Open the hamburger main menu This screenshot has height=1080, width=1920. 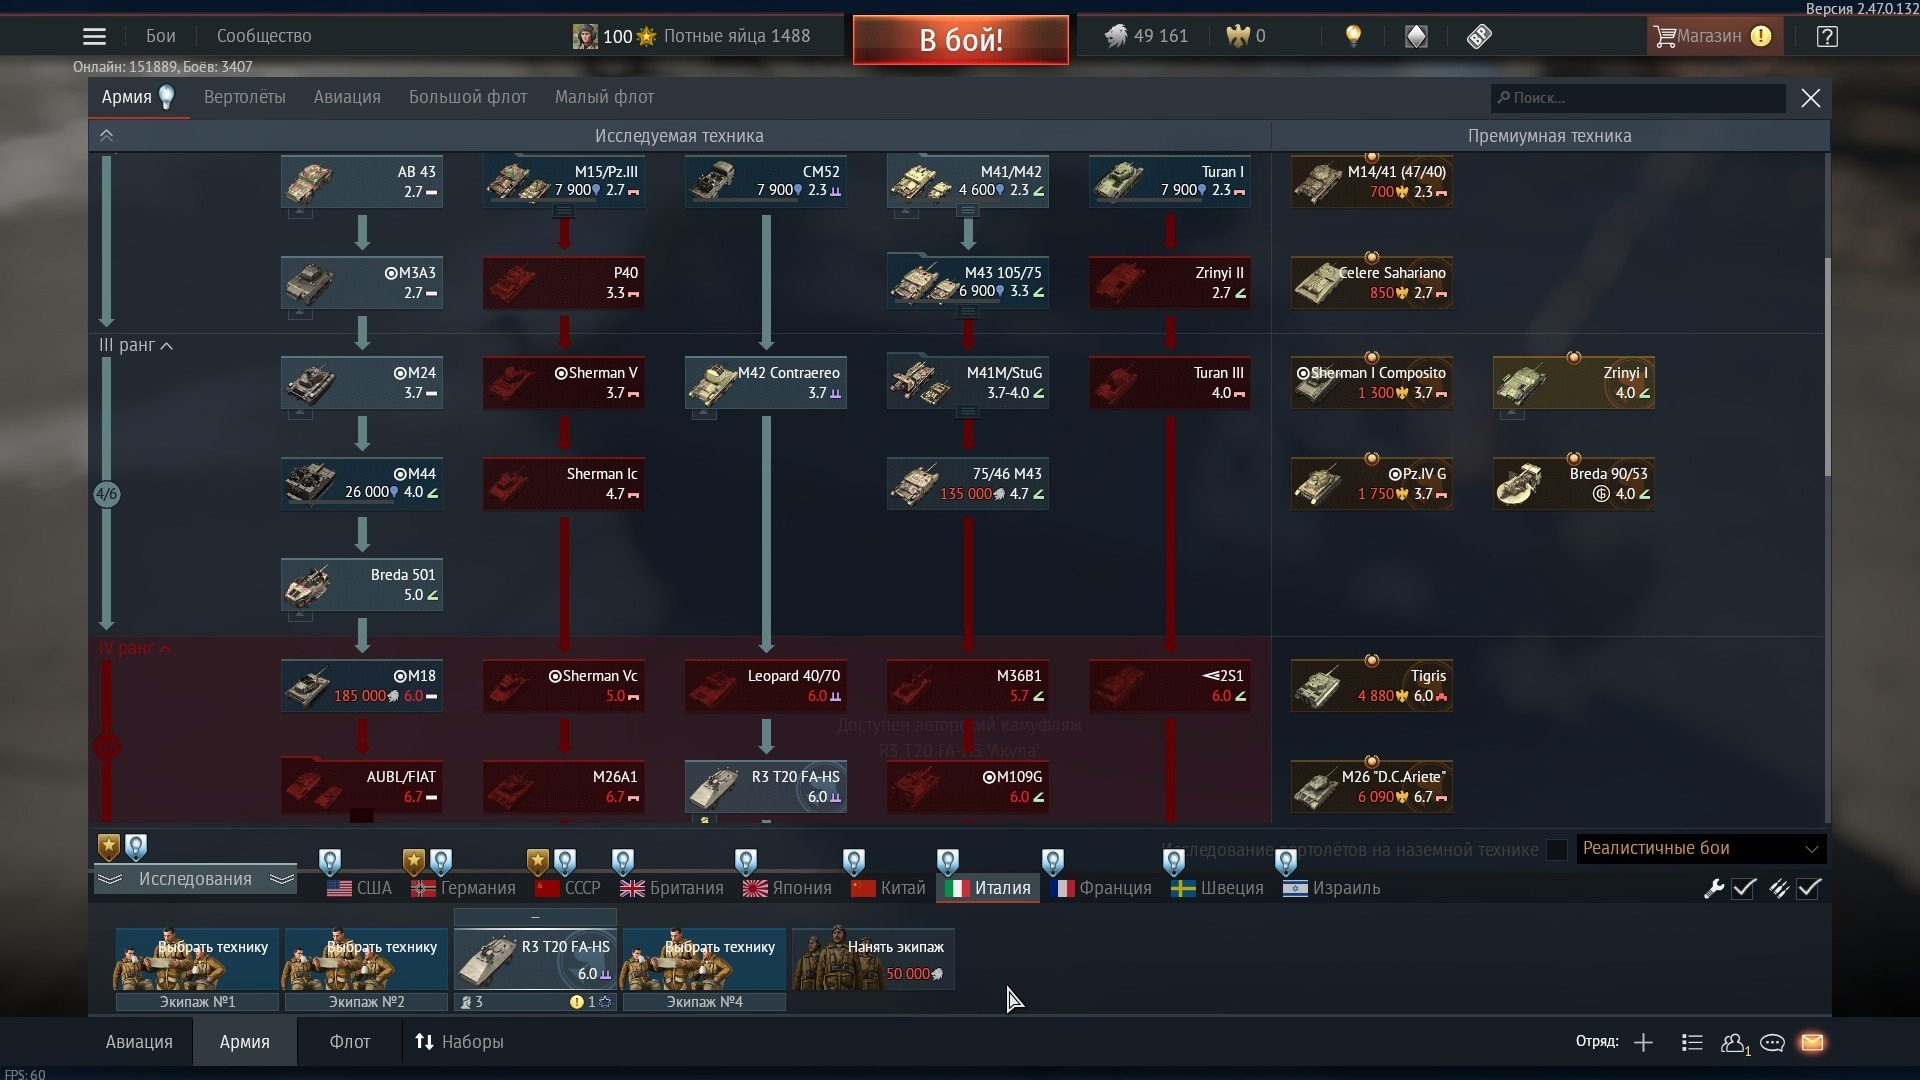[x=94, y=37]
